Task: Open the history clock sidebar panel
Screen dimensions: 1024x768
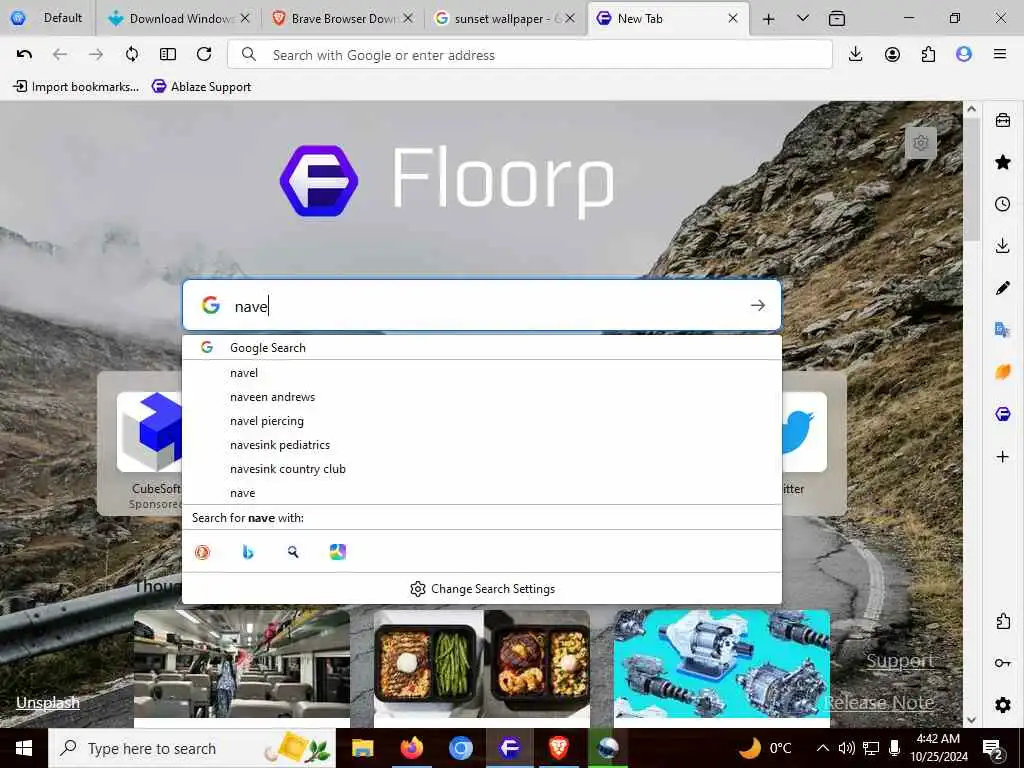Action: pos(1003,204)
